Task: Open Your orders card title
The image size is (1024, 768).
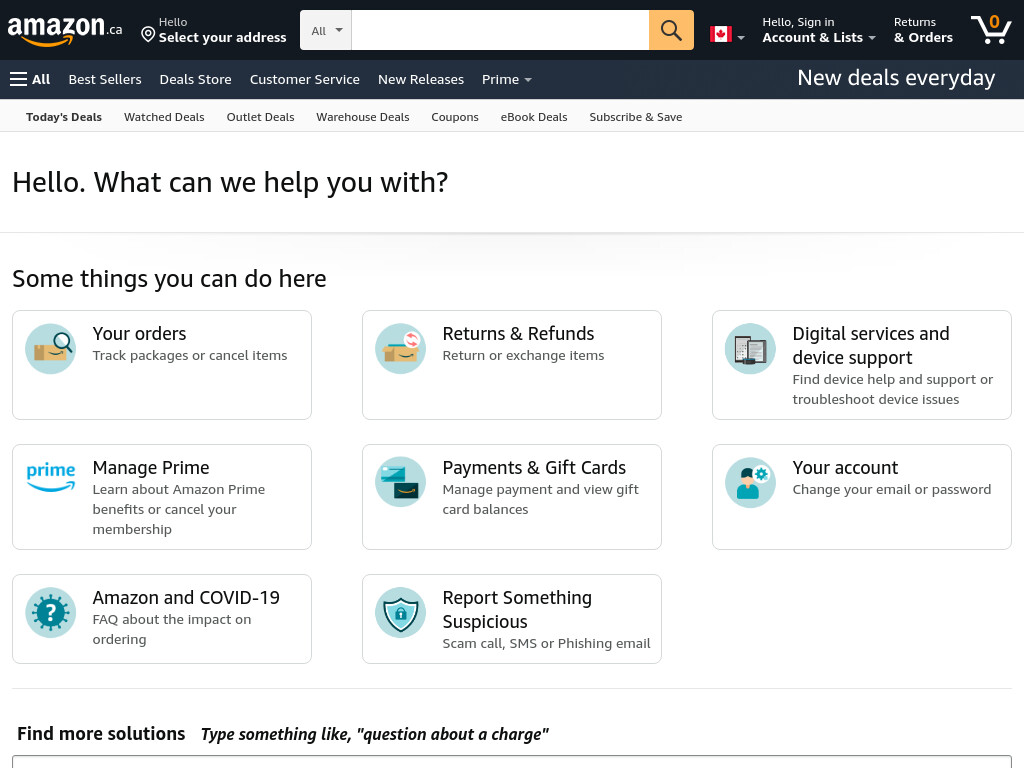Action: pyautogui.click(x=139, y=334)
